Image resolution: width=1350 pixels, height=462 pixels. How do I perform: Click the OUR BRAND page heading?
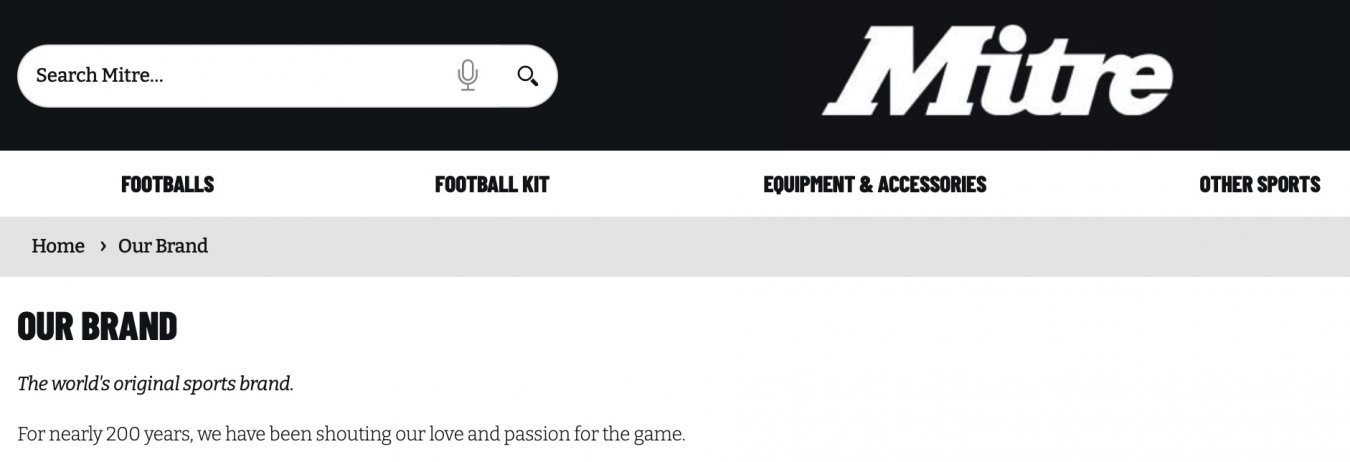(x=97, y=326)
